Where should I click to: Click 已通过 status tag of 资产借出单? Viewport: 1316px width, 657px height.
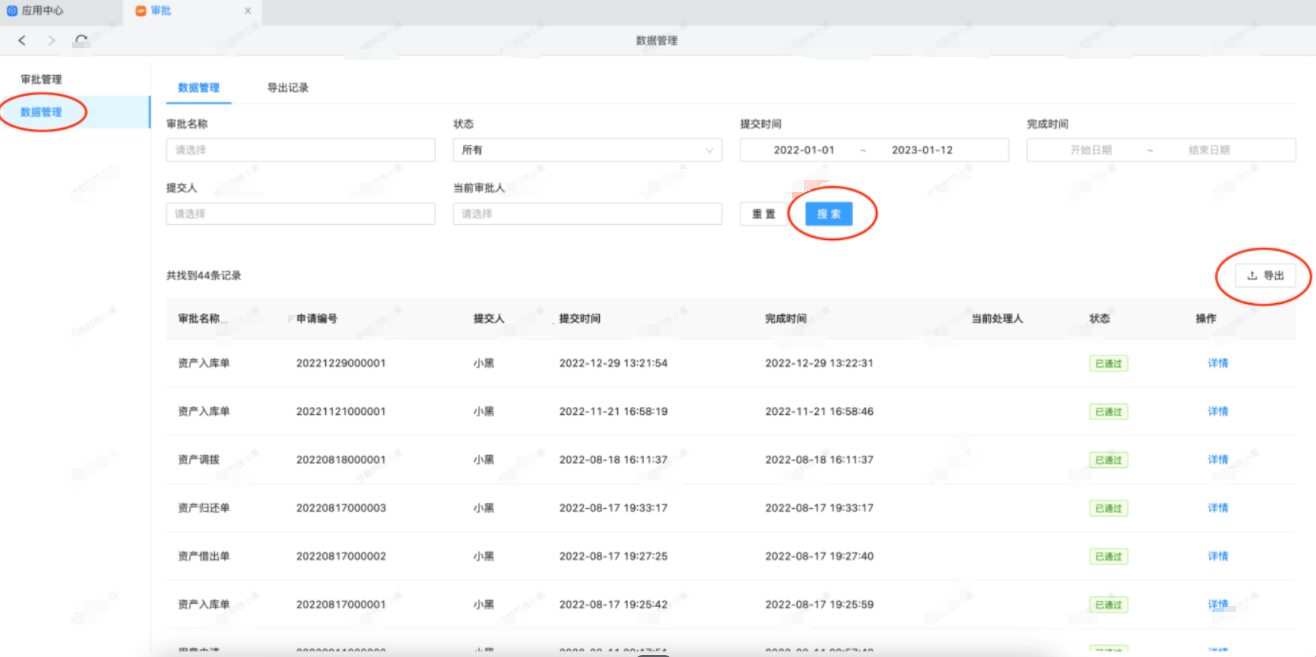click(1108, 557)
